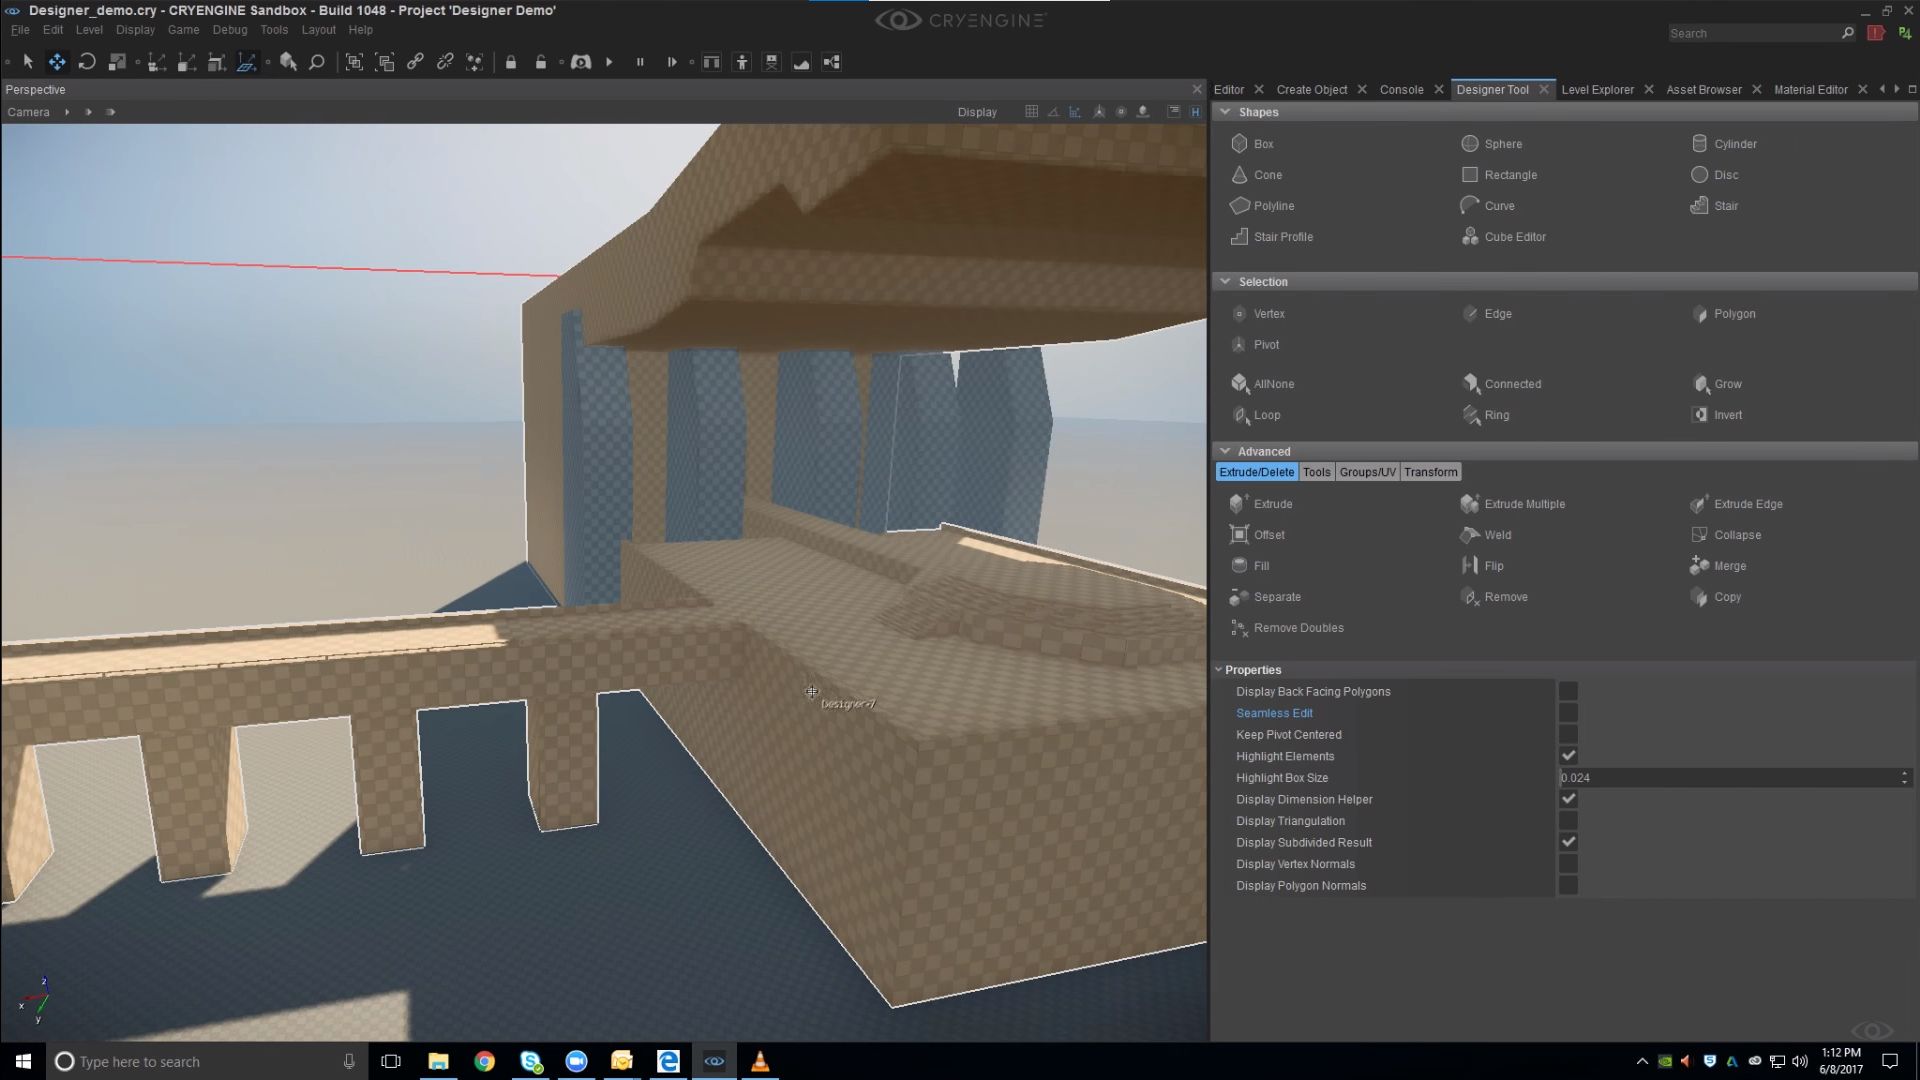Click the Seamless Edit link
The image size is (1920, 1080).
click(1274, 712)
